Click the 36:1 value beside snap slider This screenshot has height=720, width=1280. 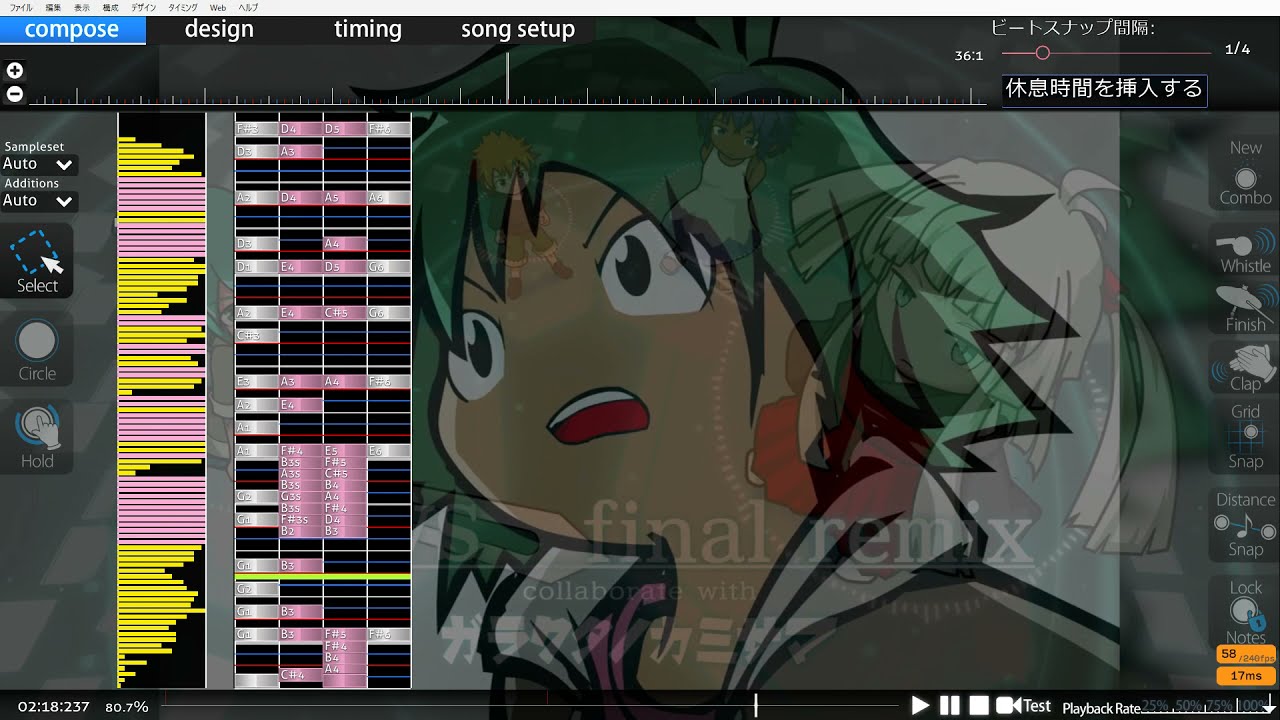coord(969,56)
